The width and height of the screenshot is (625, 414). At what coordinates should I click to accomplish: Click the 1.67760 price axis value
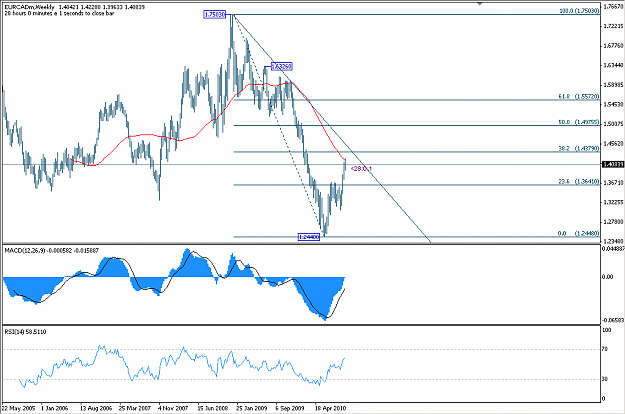tap(613, 45)
